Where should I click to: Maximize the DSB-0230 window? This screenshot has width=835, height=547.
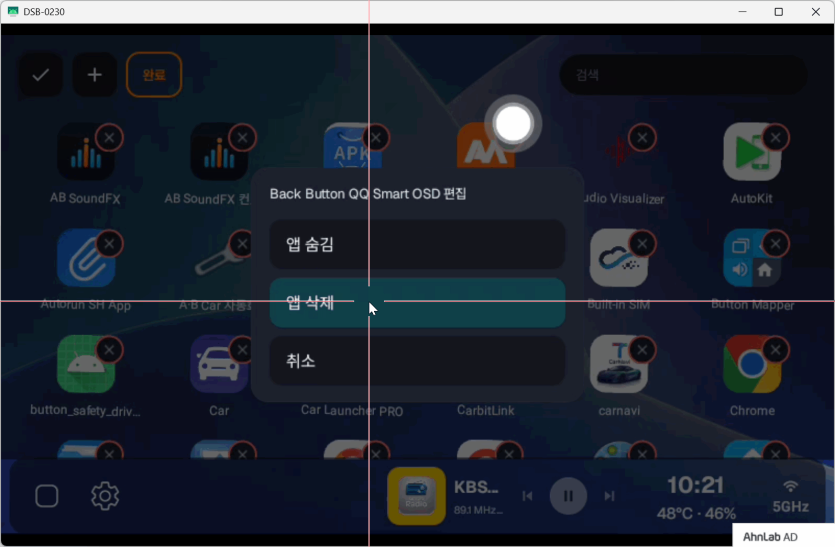pos(779,12)
